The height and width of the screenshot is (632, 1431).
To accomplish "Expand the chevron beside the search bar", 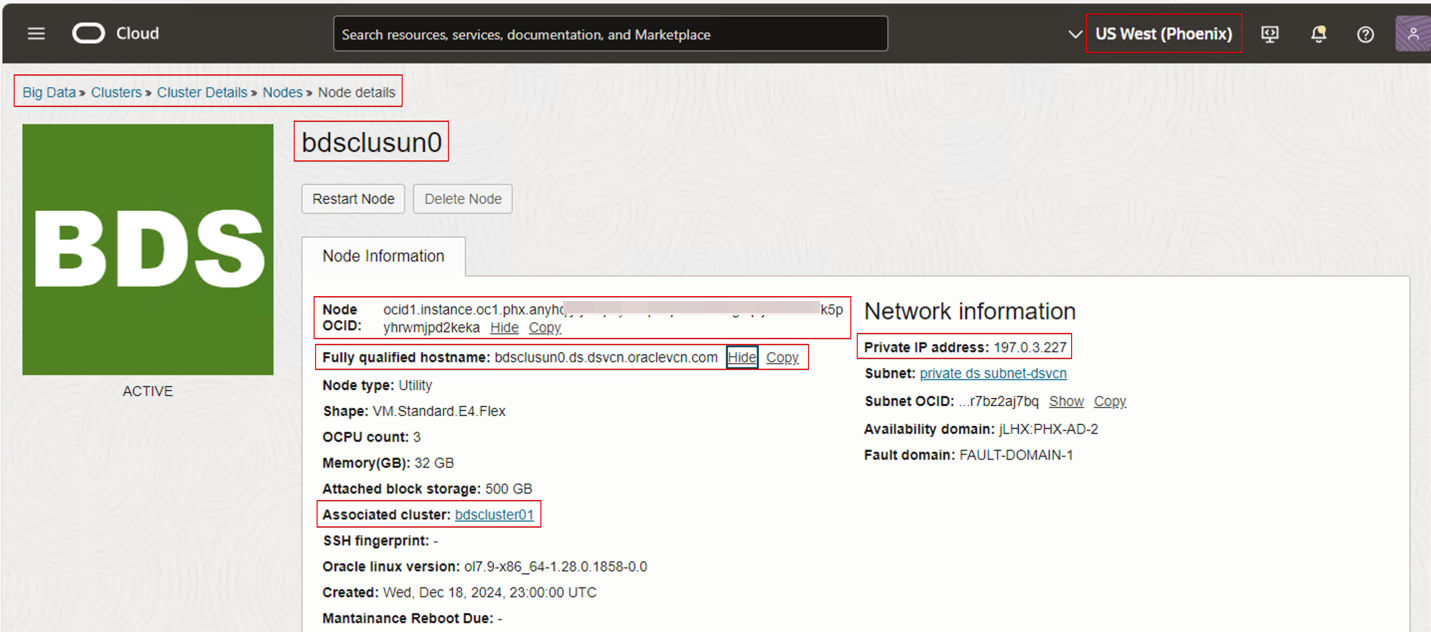I will 1075,33.
